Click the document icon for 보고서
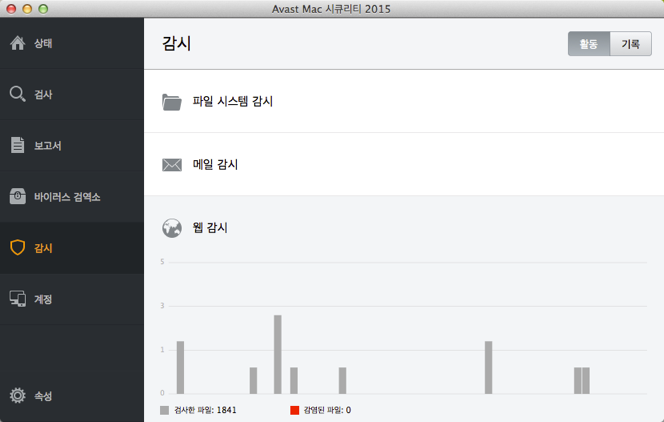Viewport: 664px width, 422px height. (x=17, y=145)
